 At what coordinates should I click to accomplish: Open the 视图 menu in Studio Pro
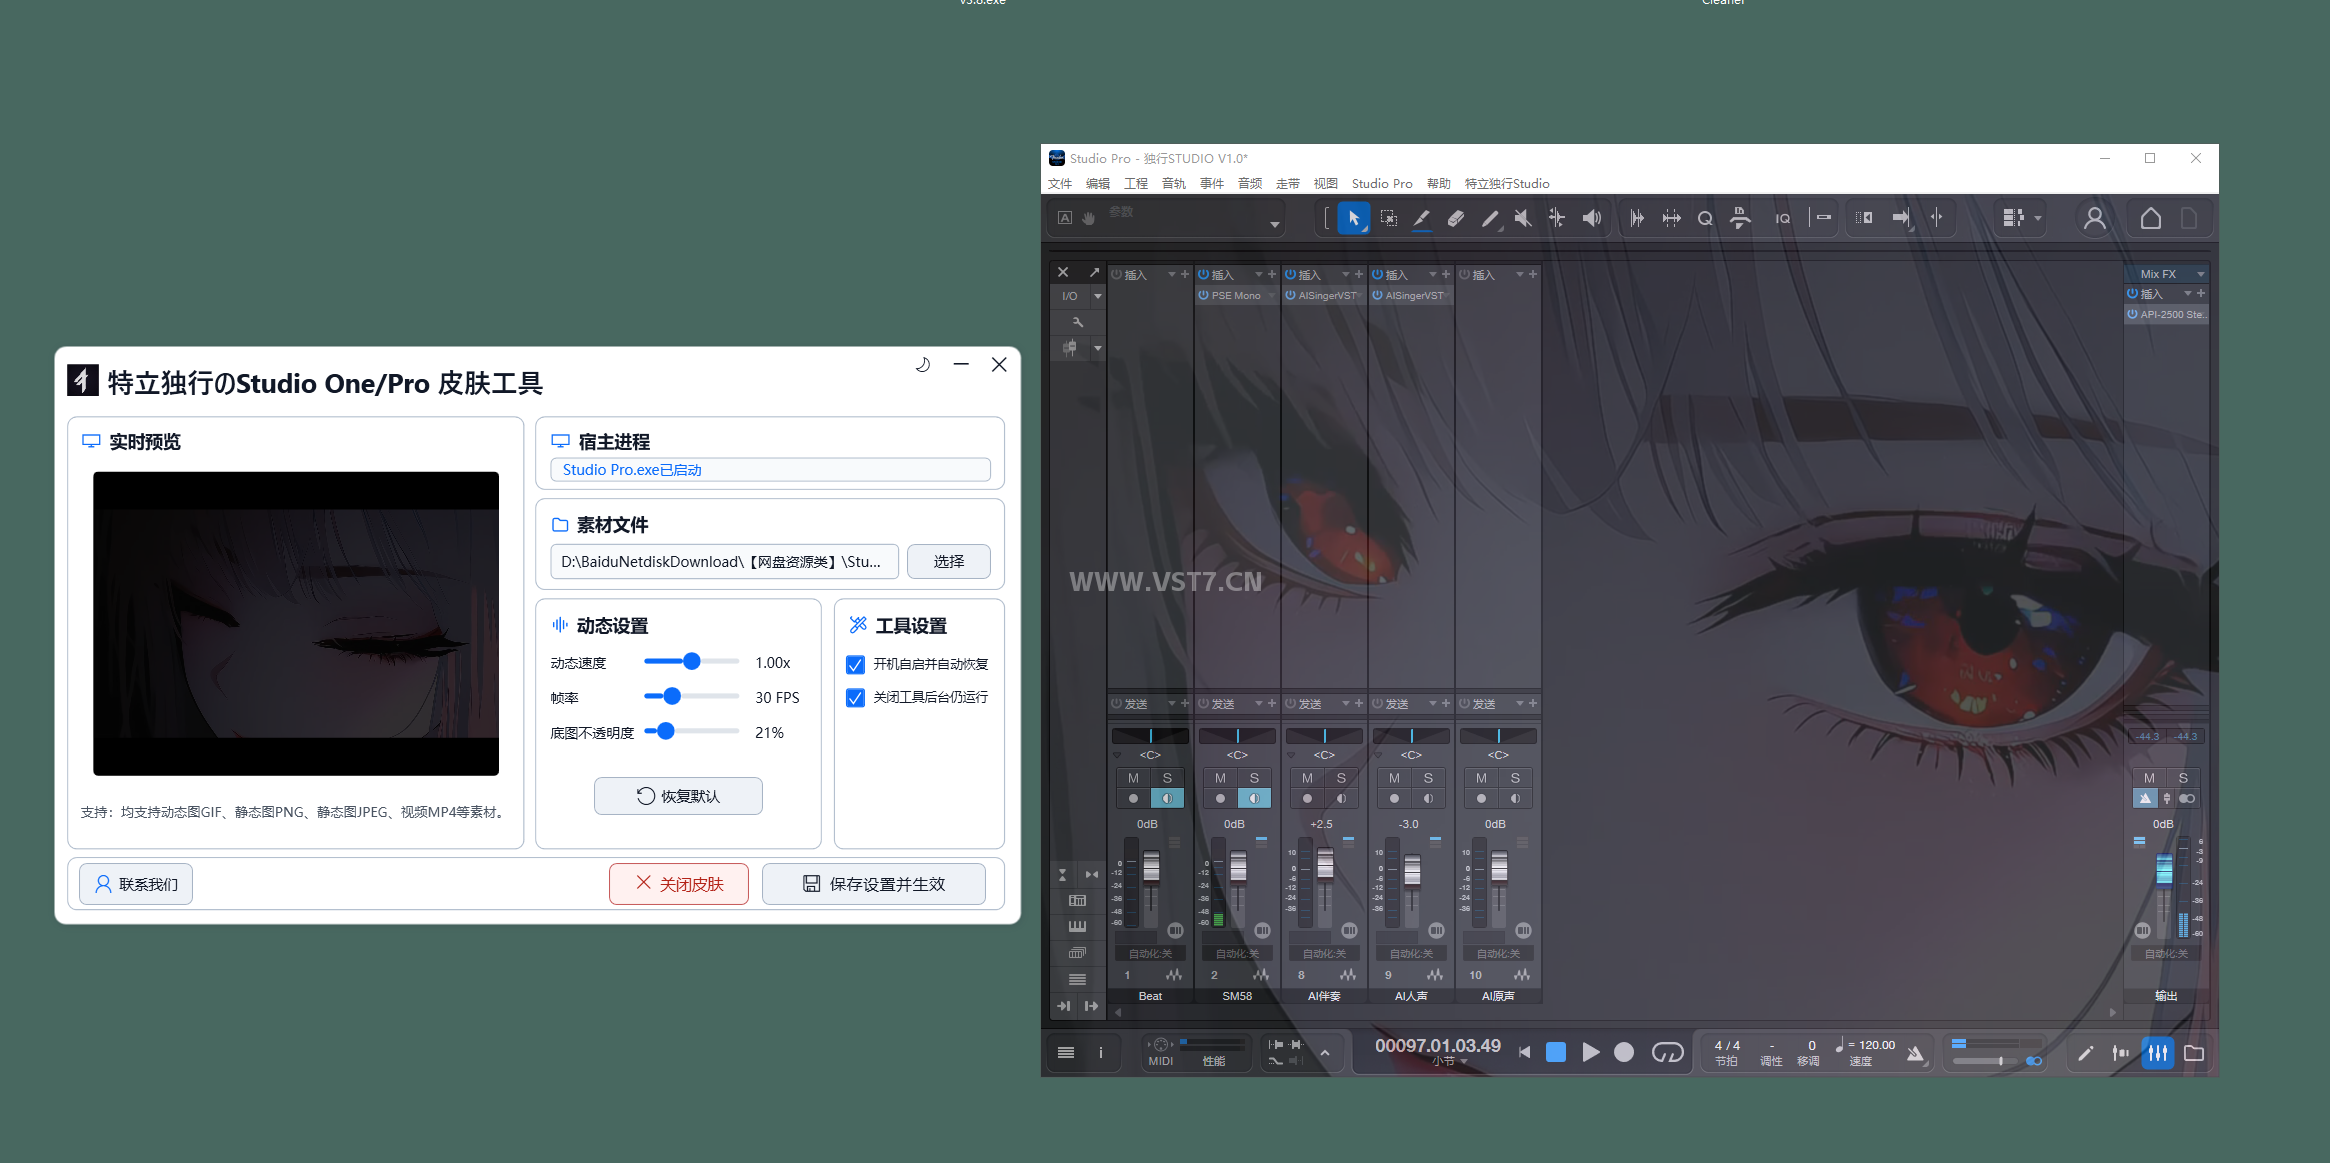pyautogui.click(x=1325, y=184)
